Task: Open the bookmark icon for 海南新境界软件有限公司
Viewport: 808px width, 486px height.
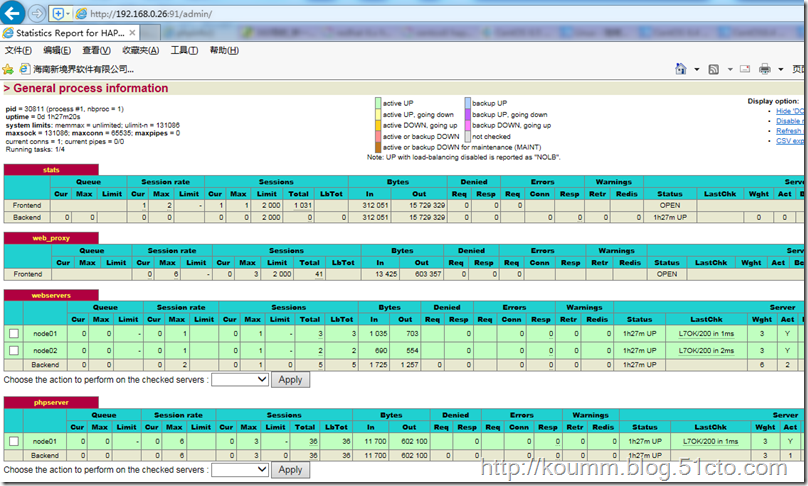Action: tap(24, 69)
